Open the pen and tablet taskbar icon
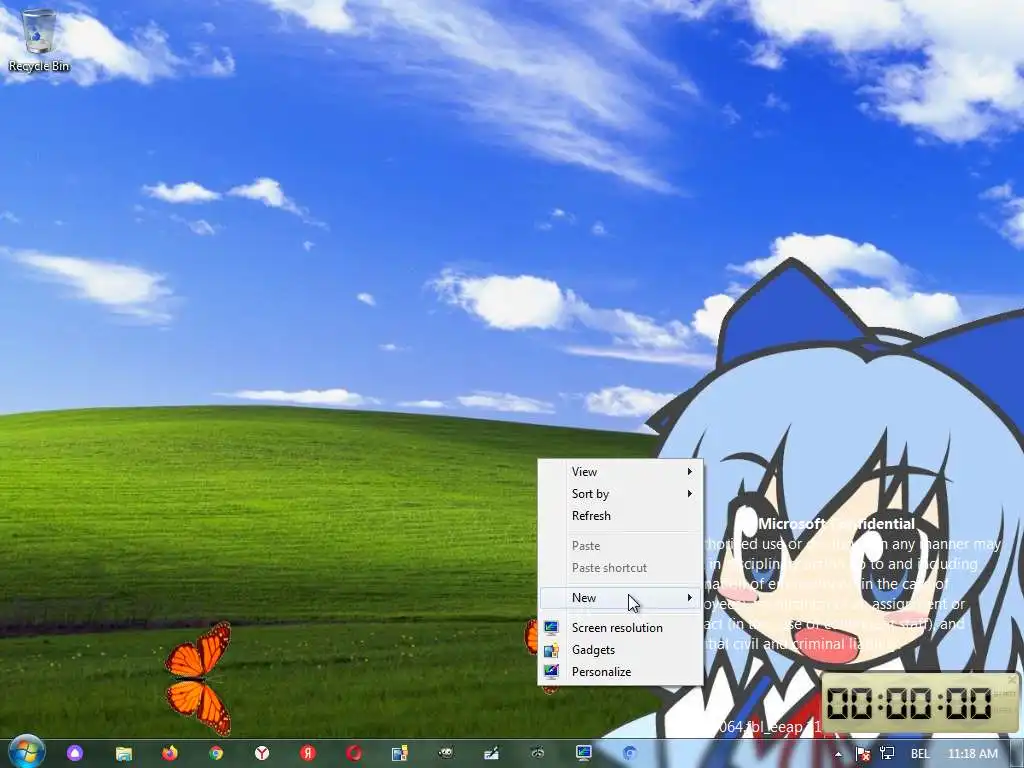 [492, 754]
